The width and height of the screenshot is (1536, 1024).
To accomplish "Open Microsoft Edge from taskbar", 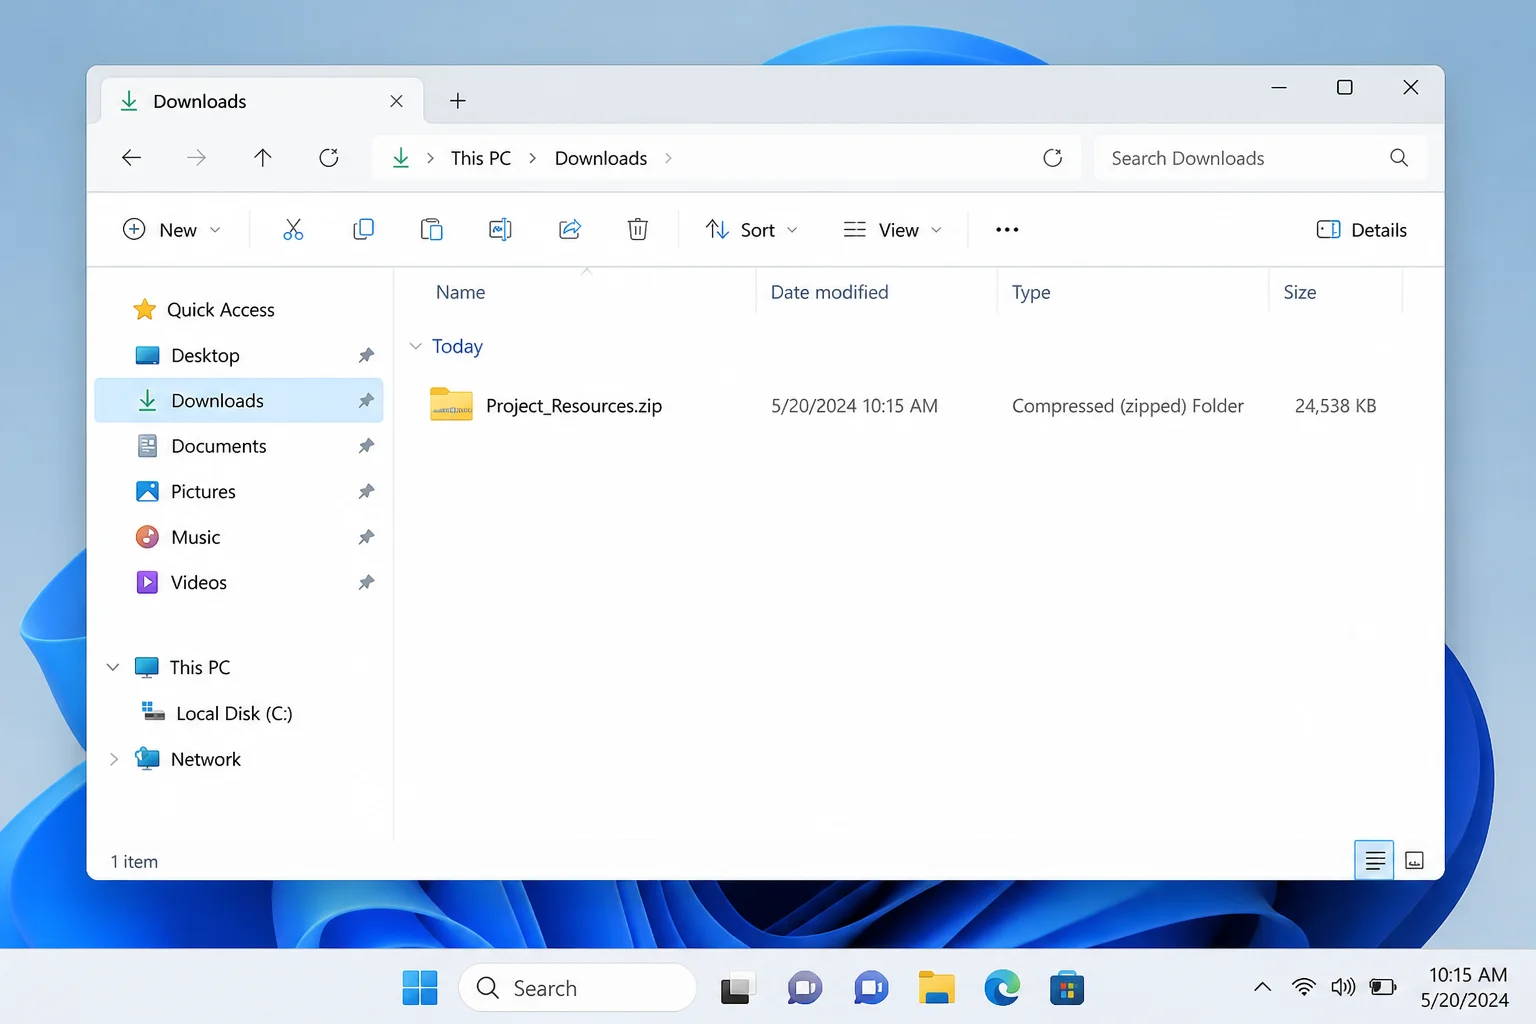I will [1002, 988].
